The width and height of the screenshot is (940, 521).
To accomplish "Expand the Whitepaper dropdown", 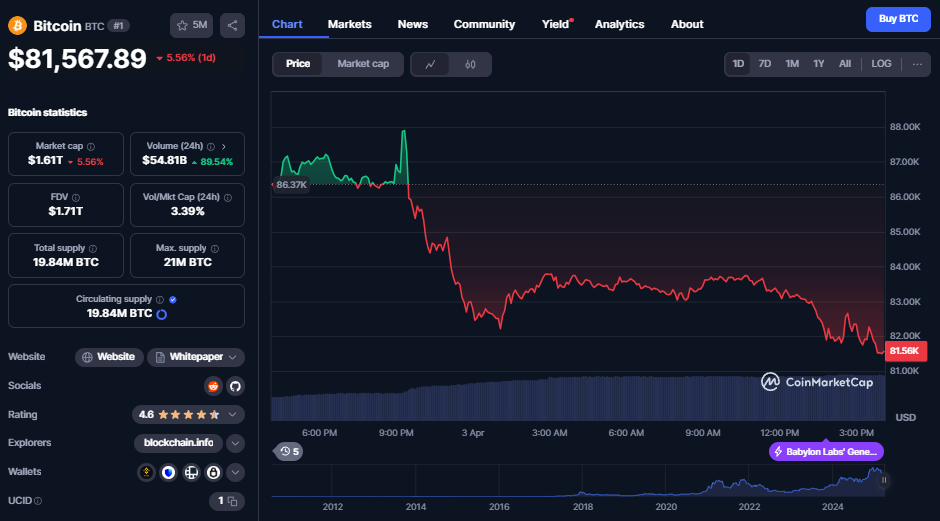I will point(195,357).
